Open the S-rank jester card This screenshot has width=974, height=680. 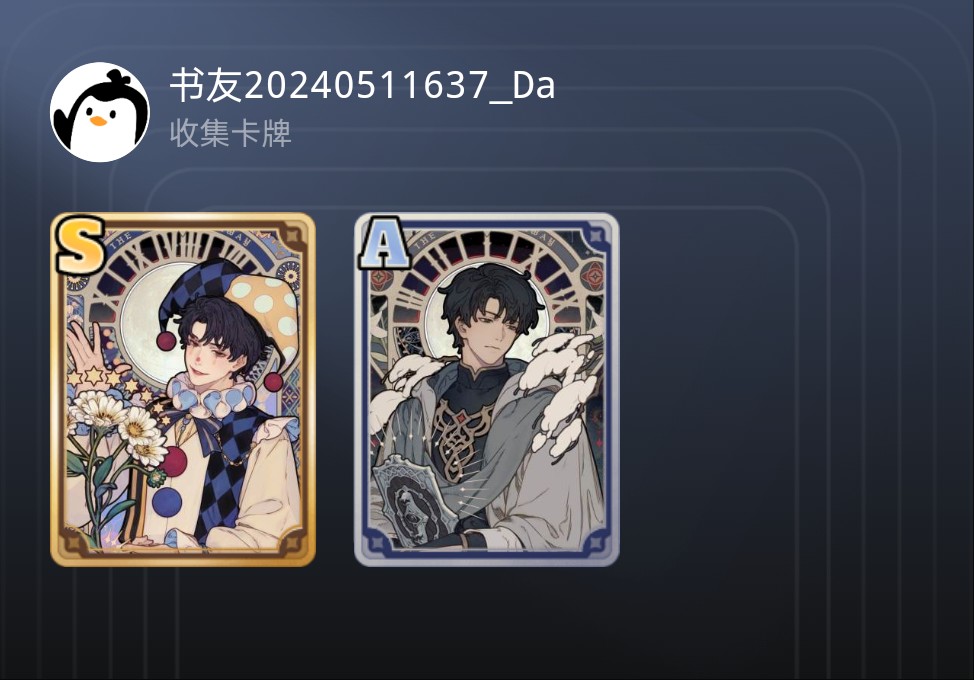point(183,389)
